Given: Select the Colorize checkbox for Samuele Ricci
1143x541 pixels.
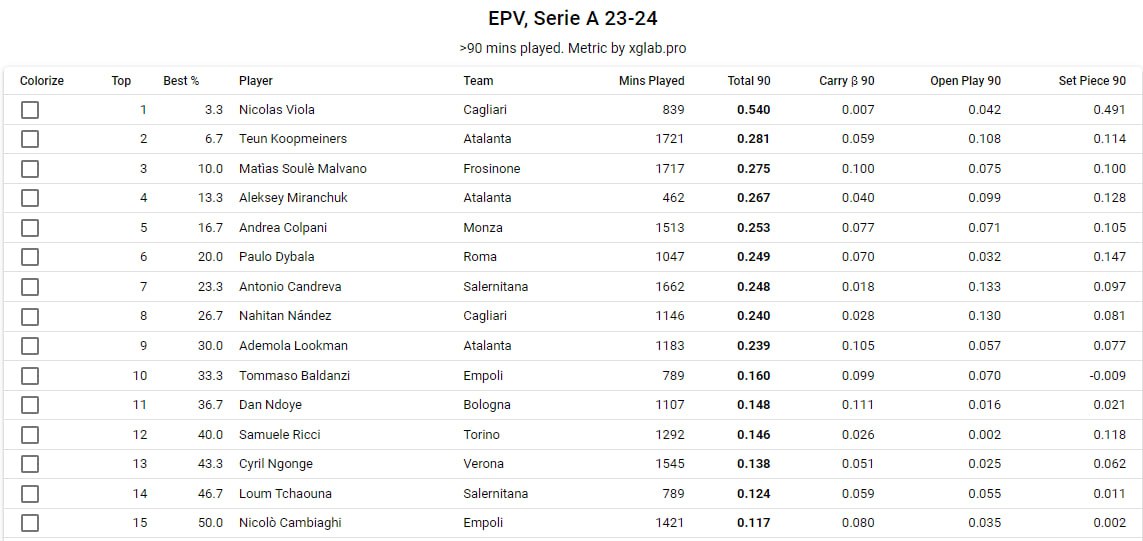Looking at the screenshot, I should (x=30, y=435).
